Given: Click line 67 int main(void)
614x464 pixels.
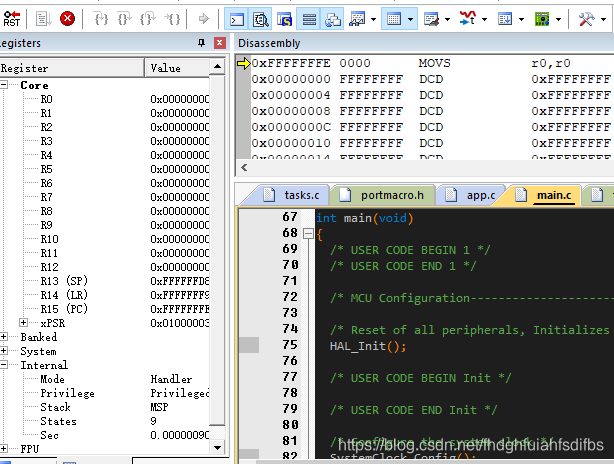Looking at the screenshot, I should pyautogui.click(x=365, y=218).
